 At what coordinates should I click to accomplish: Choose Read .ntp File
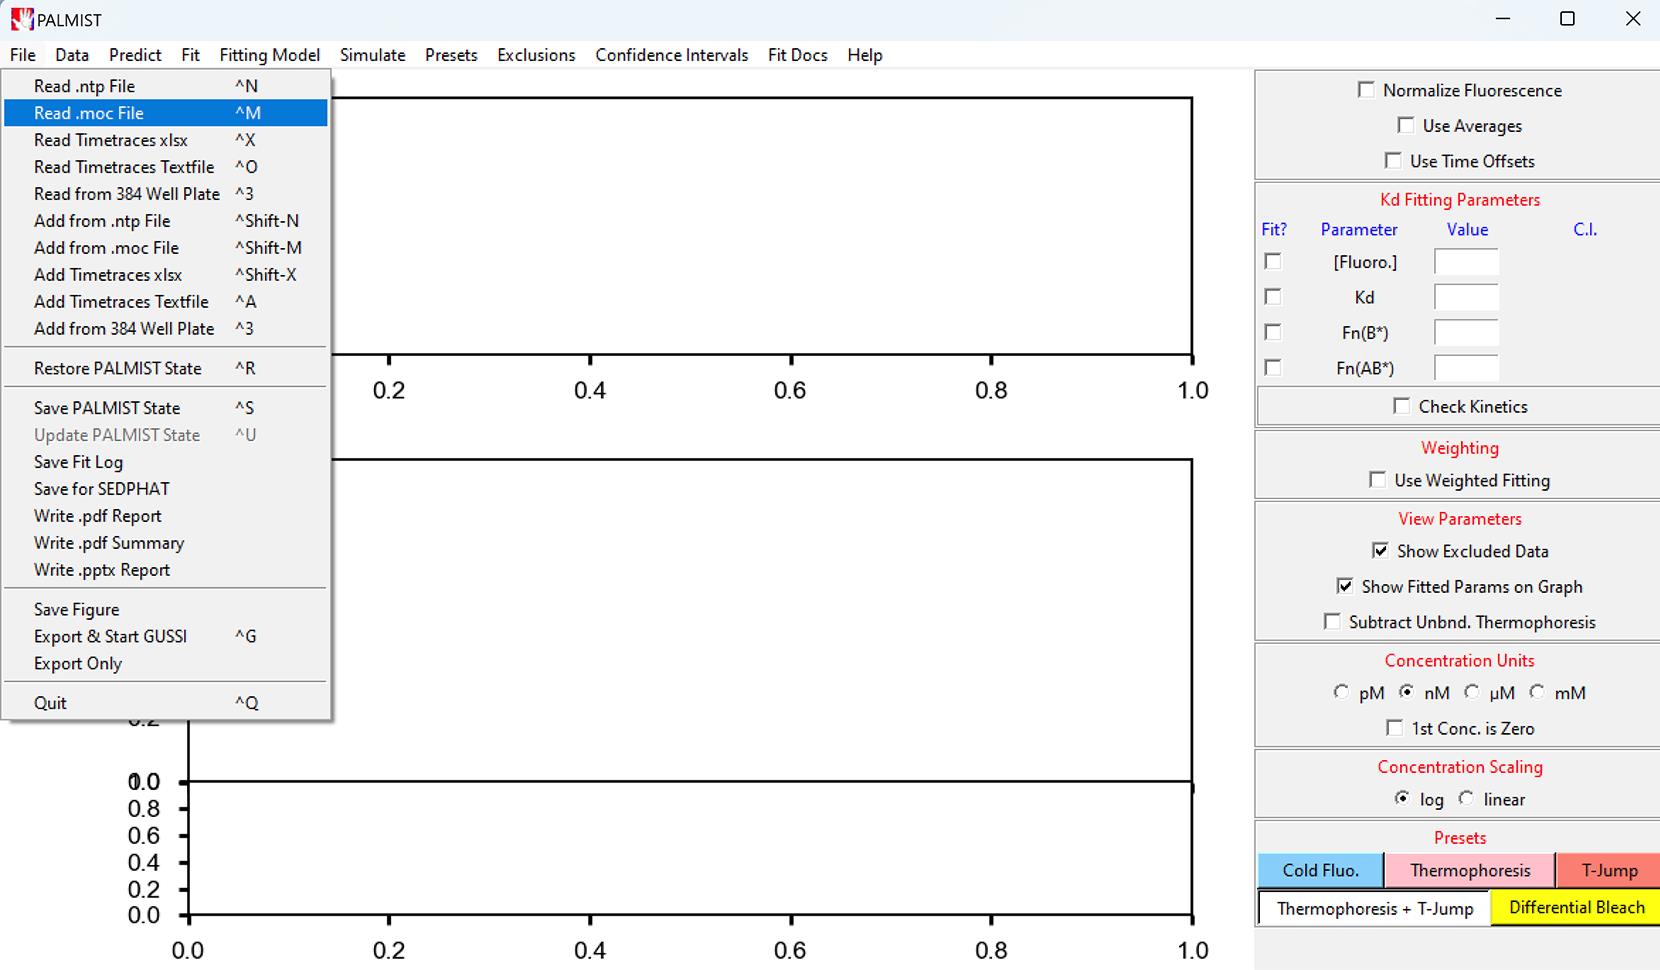pyautogui.click(x=165, y=86)
